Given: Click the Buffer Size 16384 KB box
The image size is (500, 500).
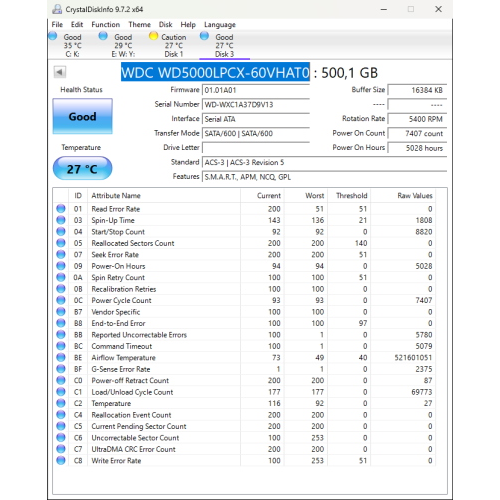Looking at the screenshot, I should [x=417, y=90].
